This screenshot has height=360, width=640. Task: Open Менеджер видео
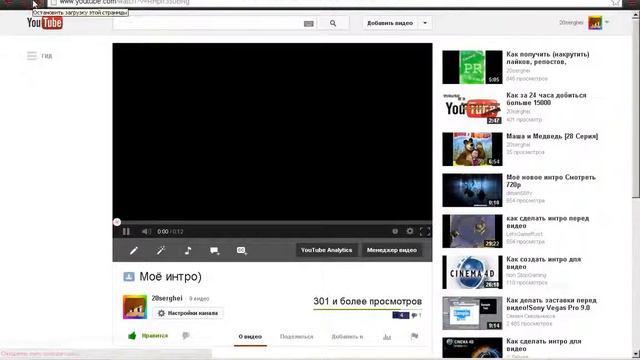pos(391,250)
